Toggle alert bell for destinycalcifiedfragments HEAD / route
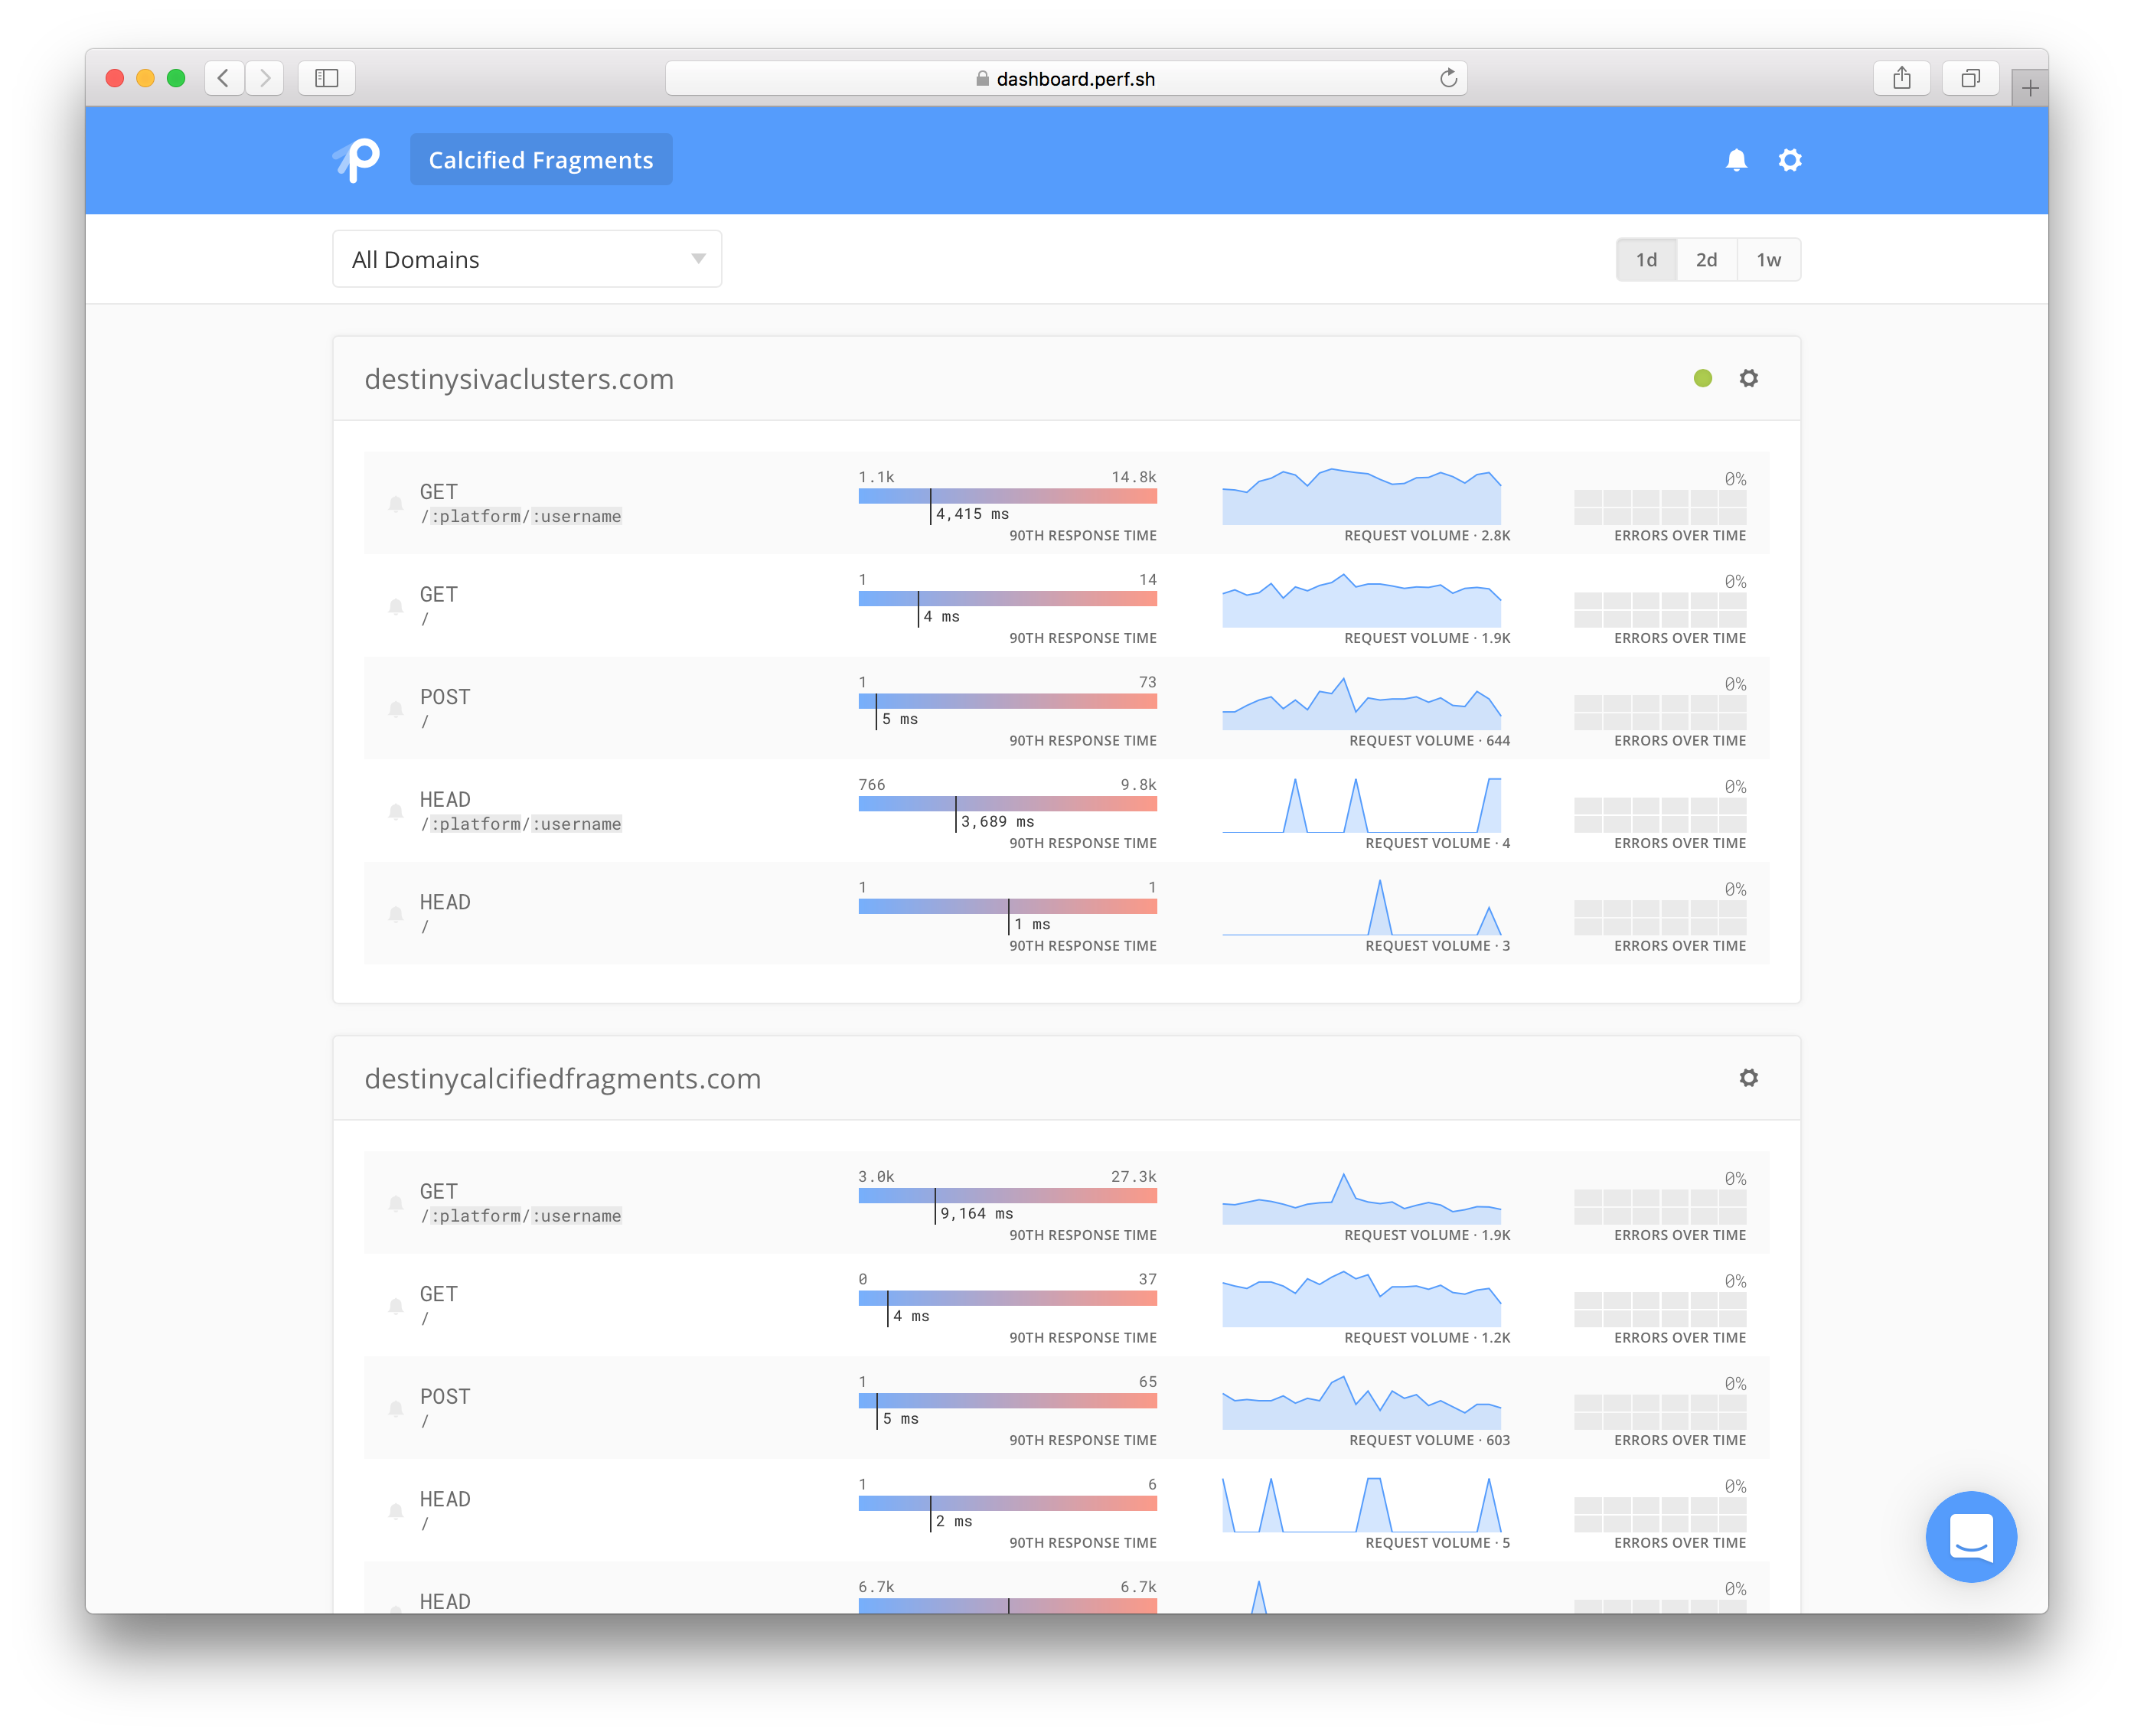 (396, 1511)
